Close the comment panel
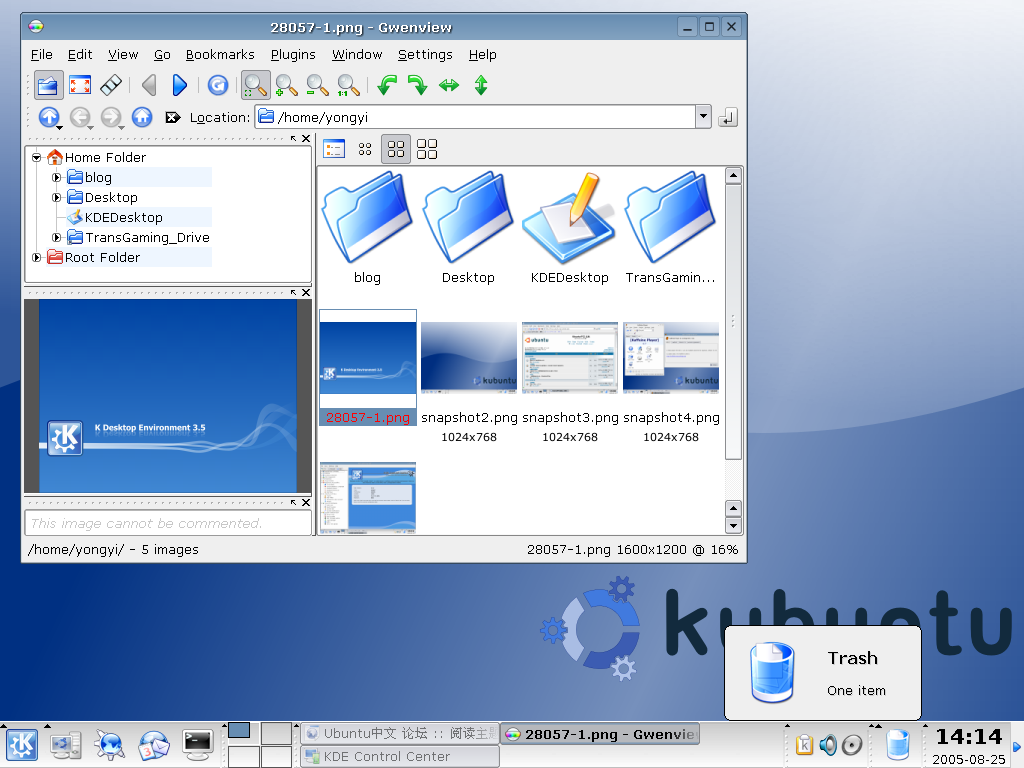1024x768 pixels. (306, 502)
